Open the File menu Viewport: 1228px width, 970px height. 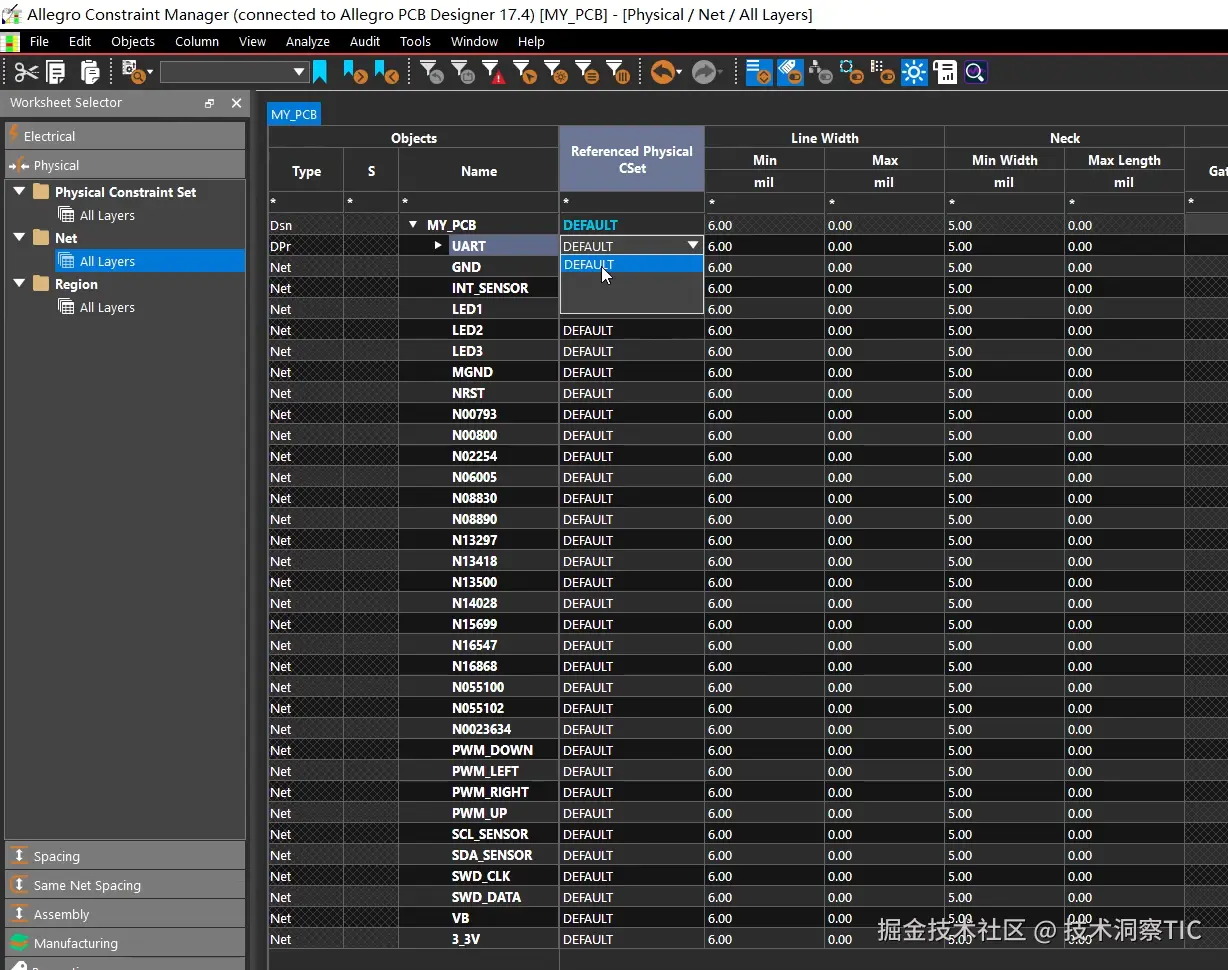(x=39, y=41)
